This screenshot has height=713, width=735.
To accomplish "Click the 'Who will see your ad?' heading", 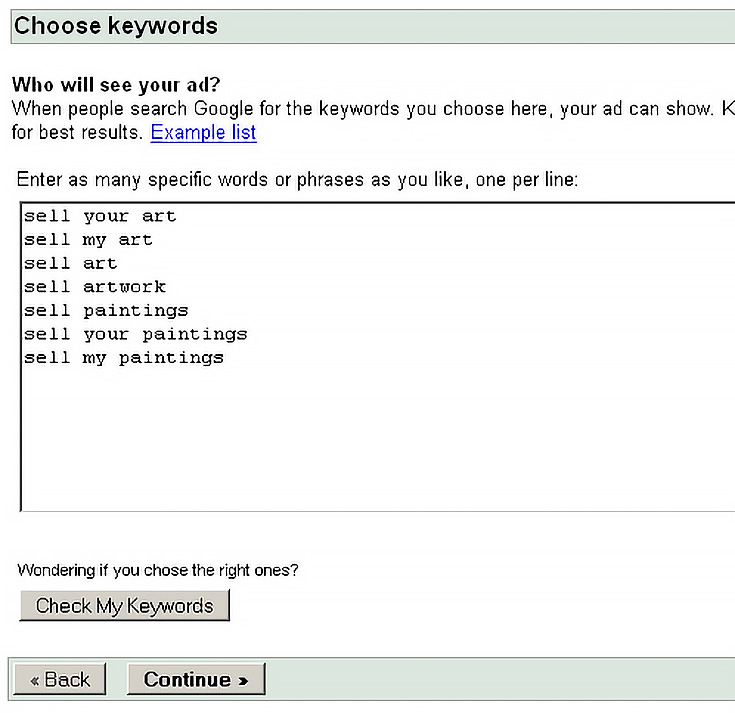I will pyautogui.click(x=116, y=85).
